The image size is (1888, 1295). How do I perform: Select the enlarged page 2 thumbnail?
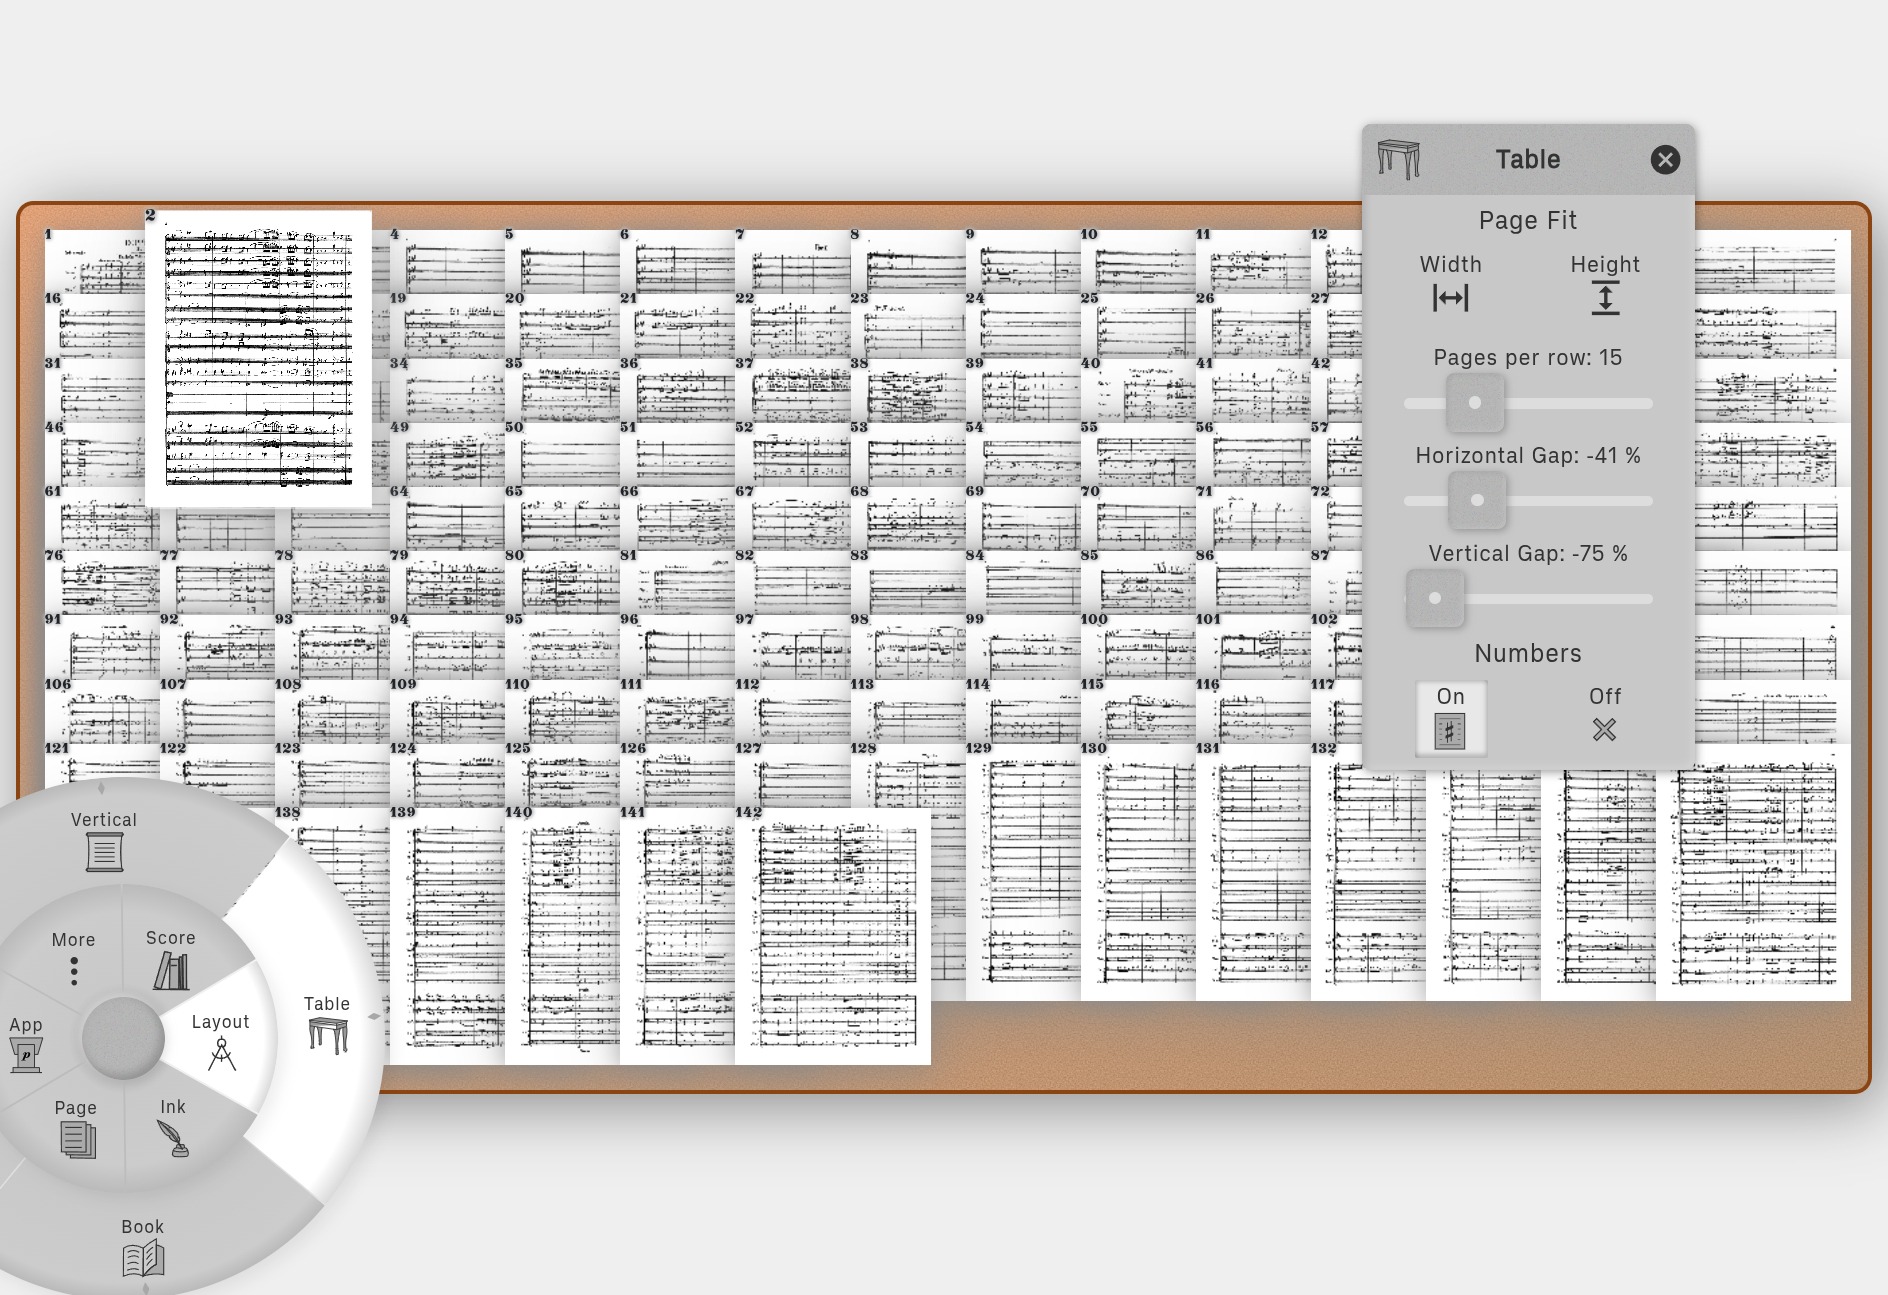[x=258, y=358]
